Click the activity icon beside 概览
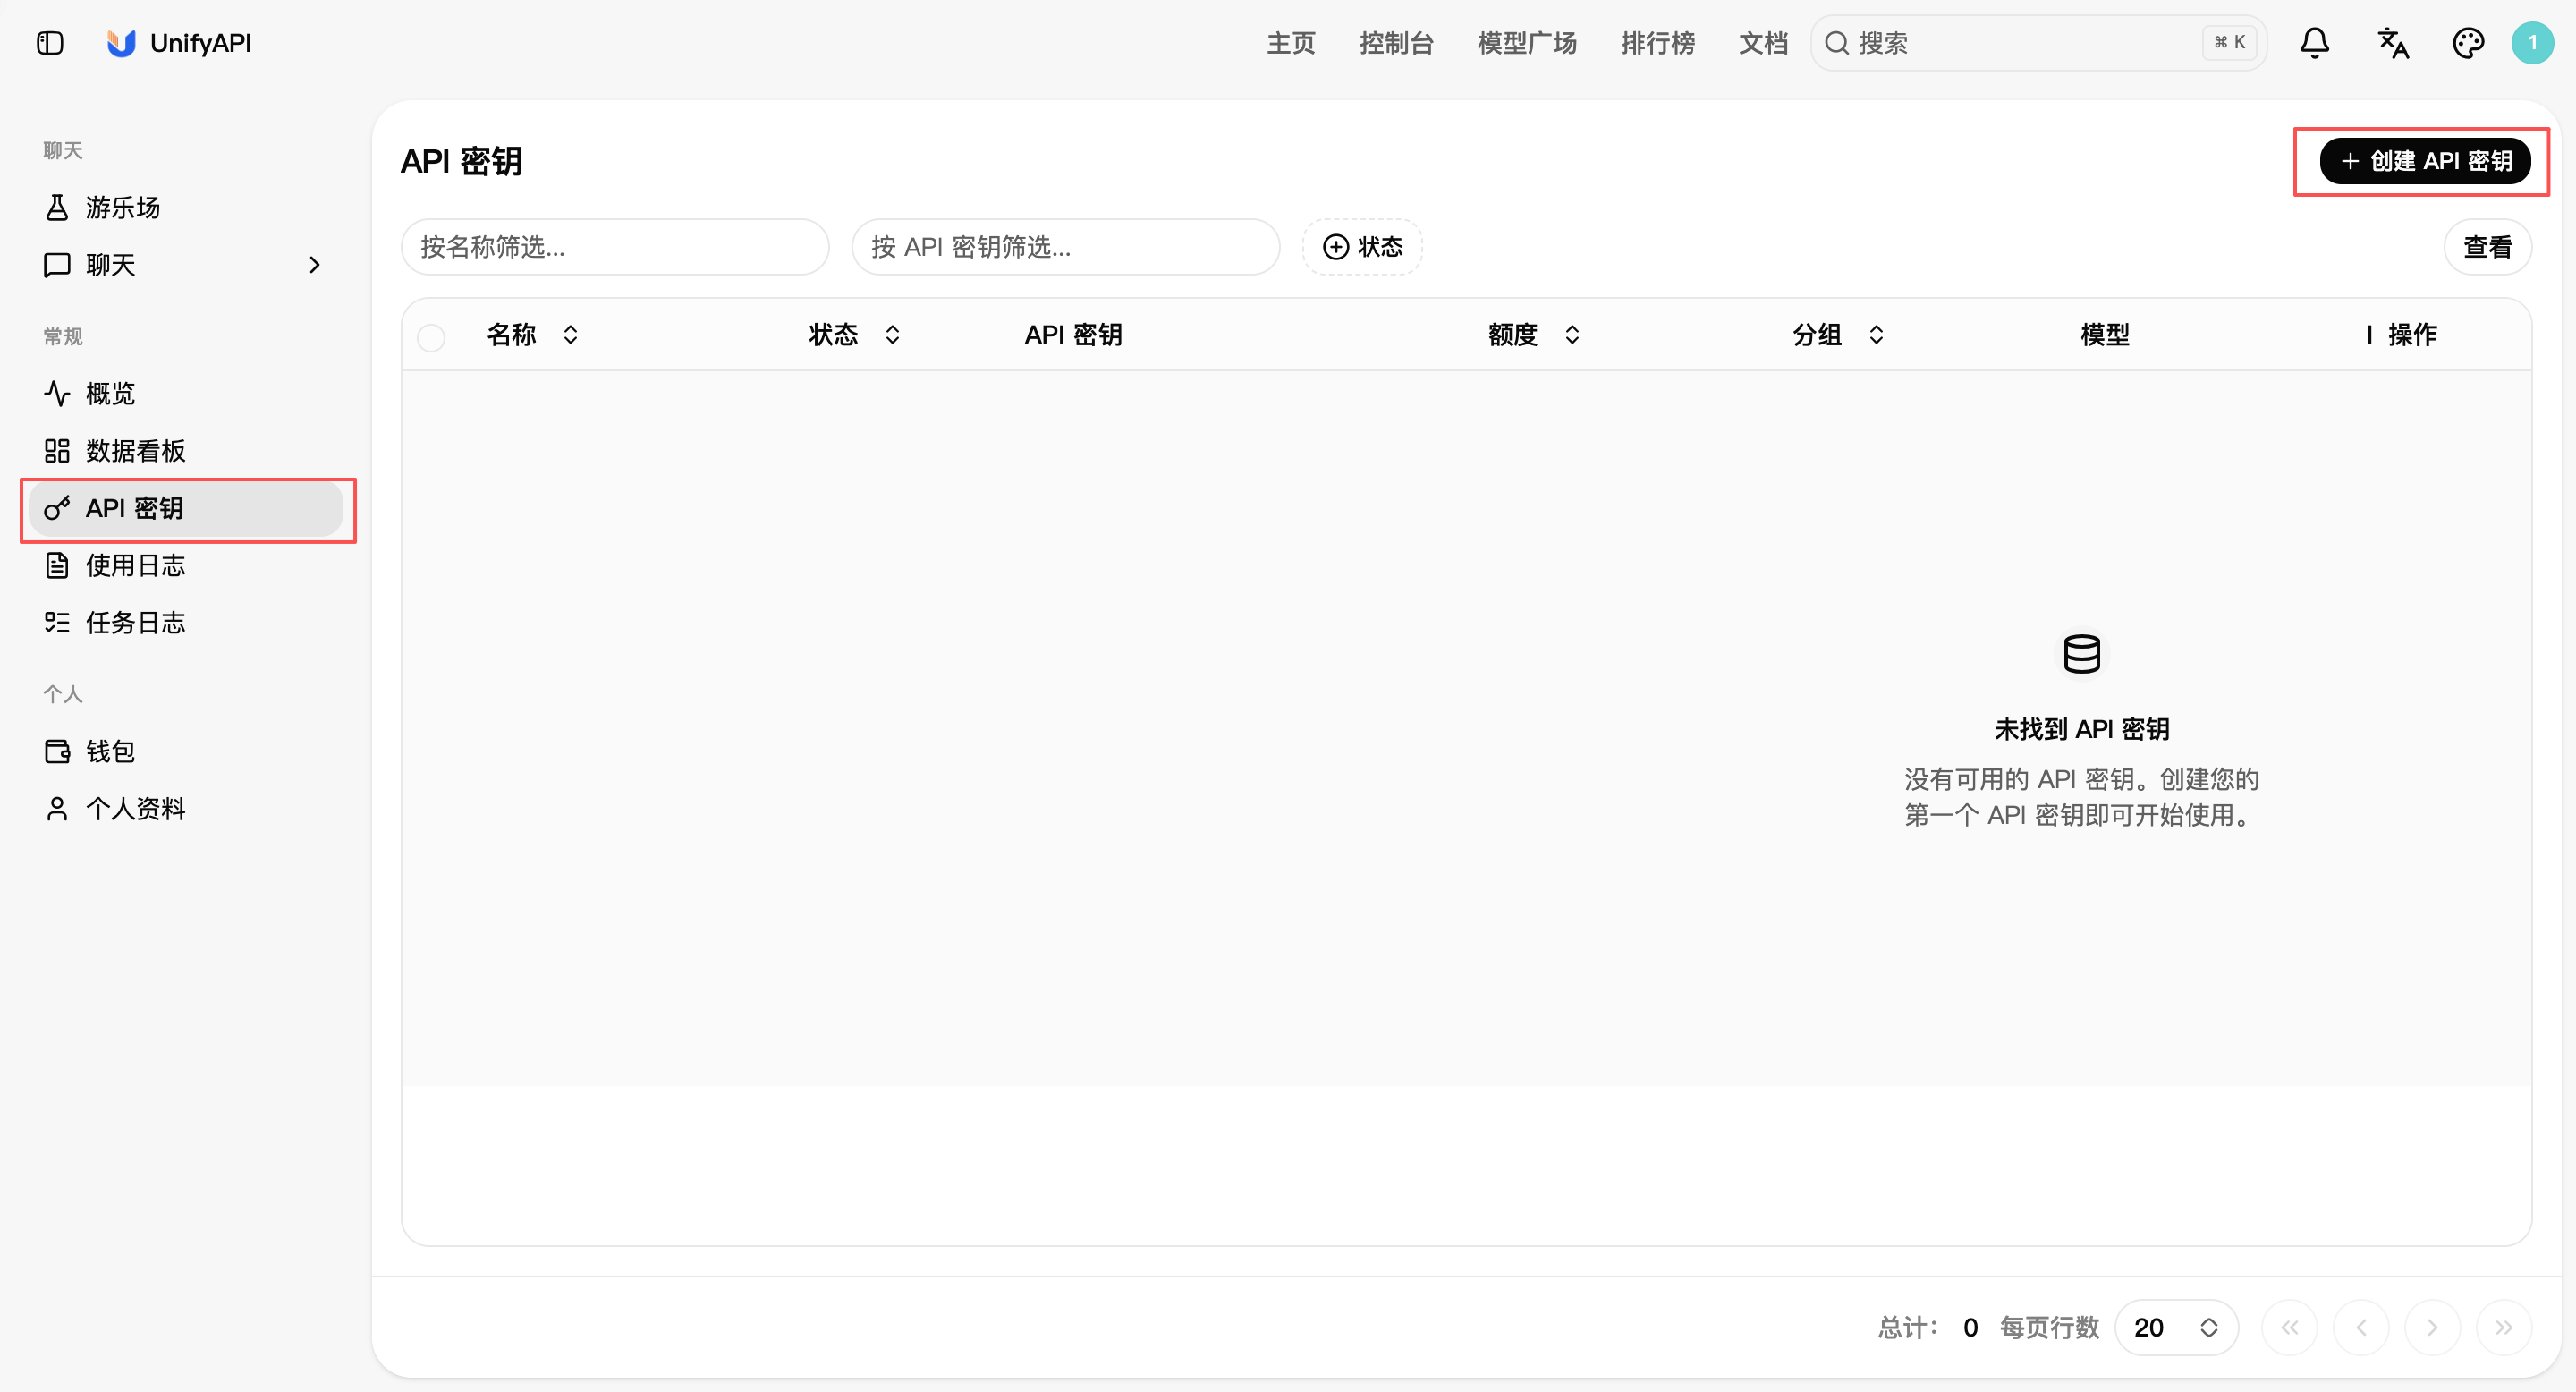 57,393
